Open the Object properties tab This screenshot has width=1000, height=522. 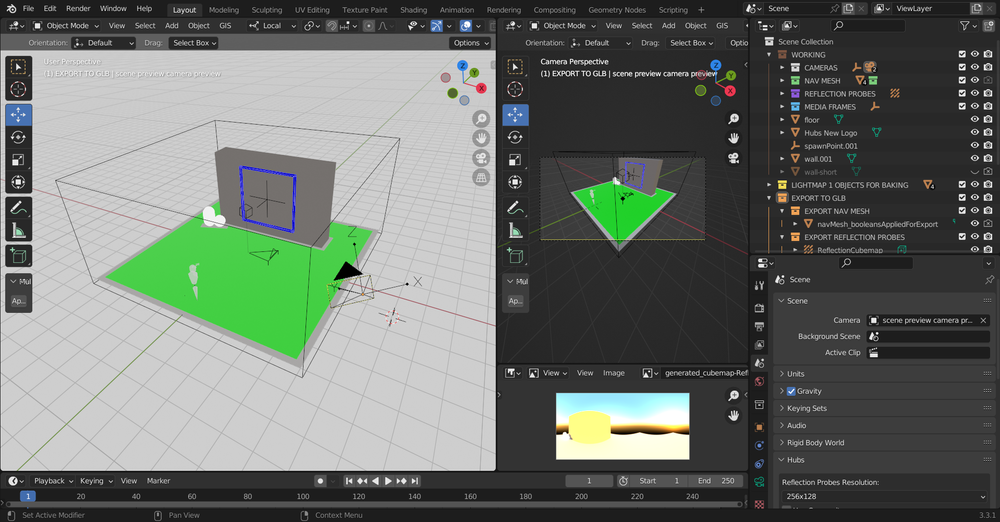click(759, 427)
